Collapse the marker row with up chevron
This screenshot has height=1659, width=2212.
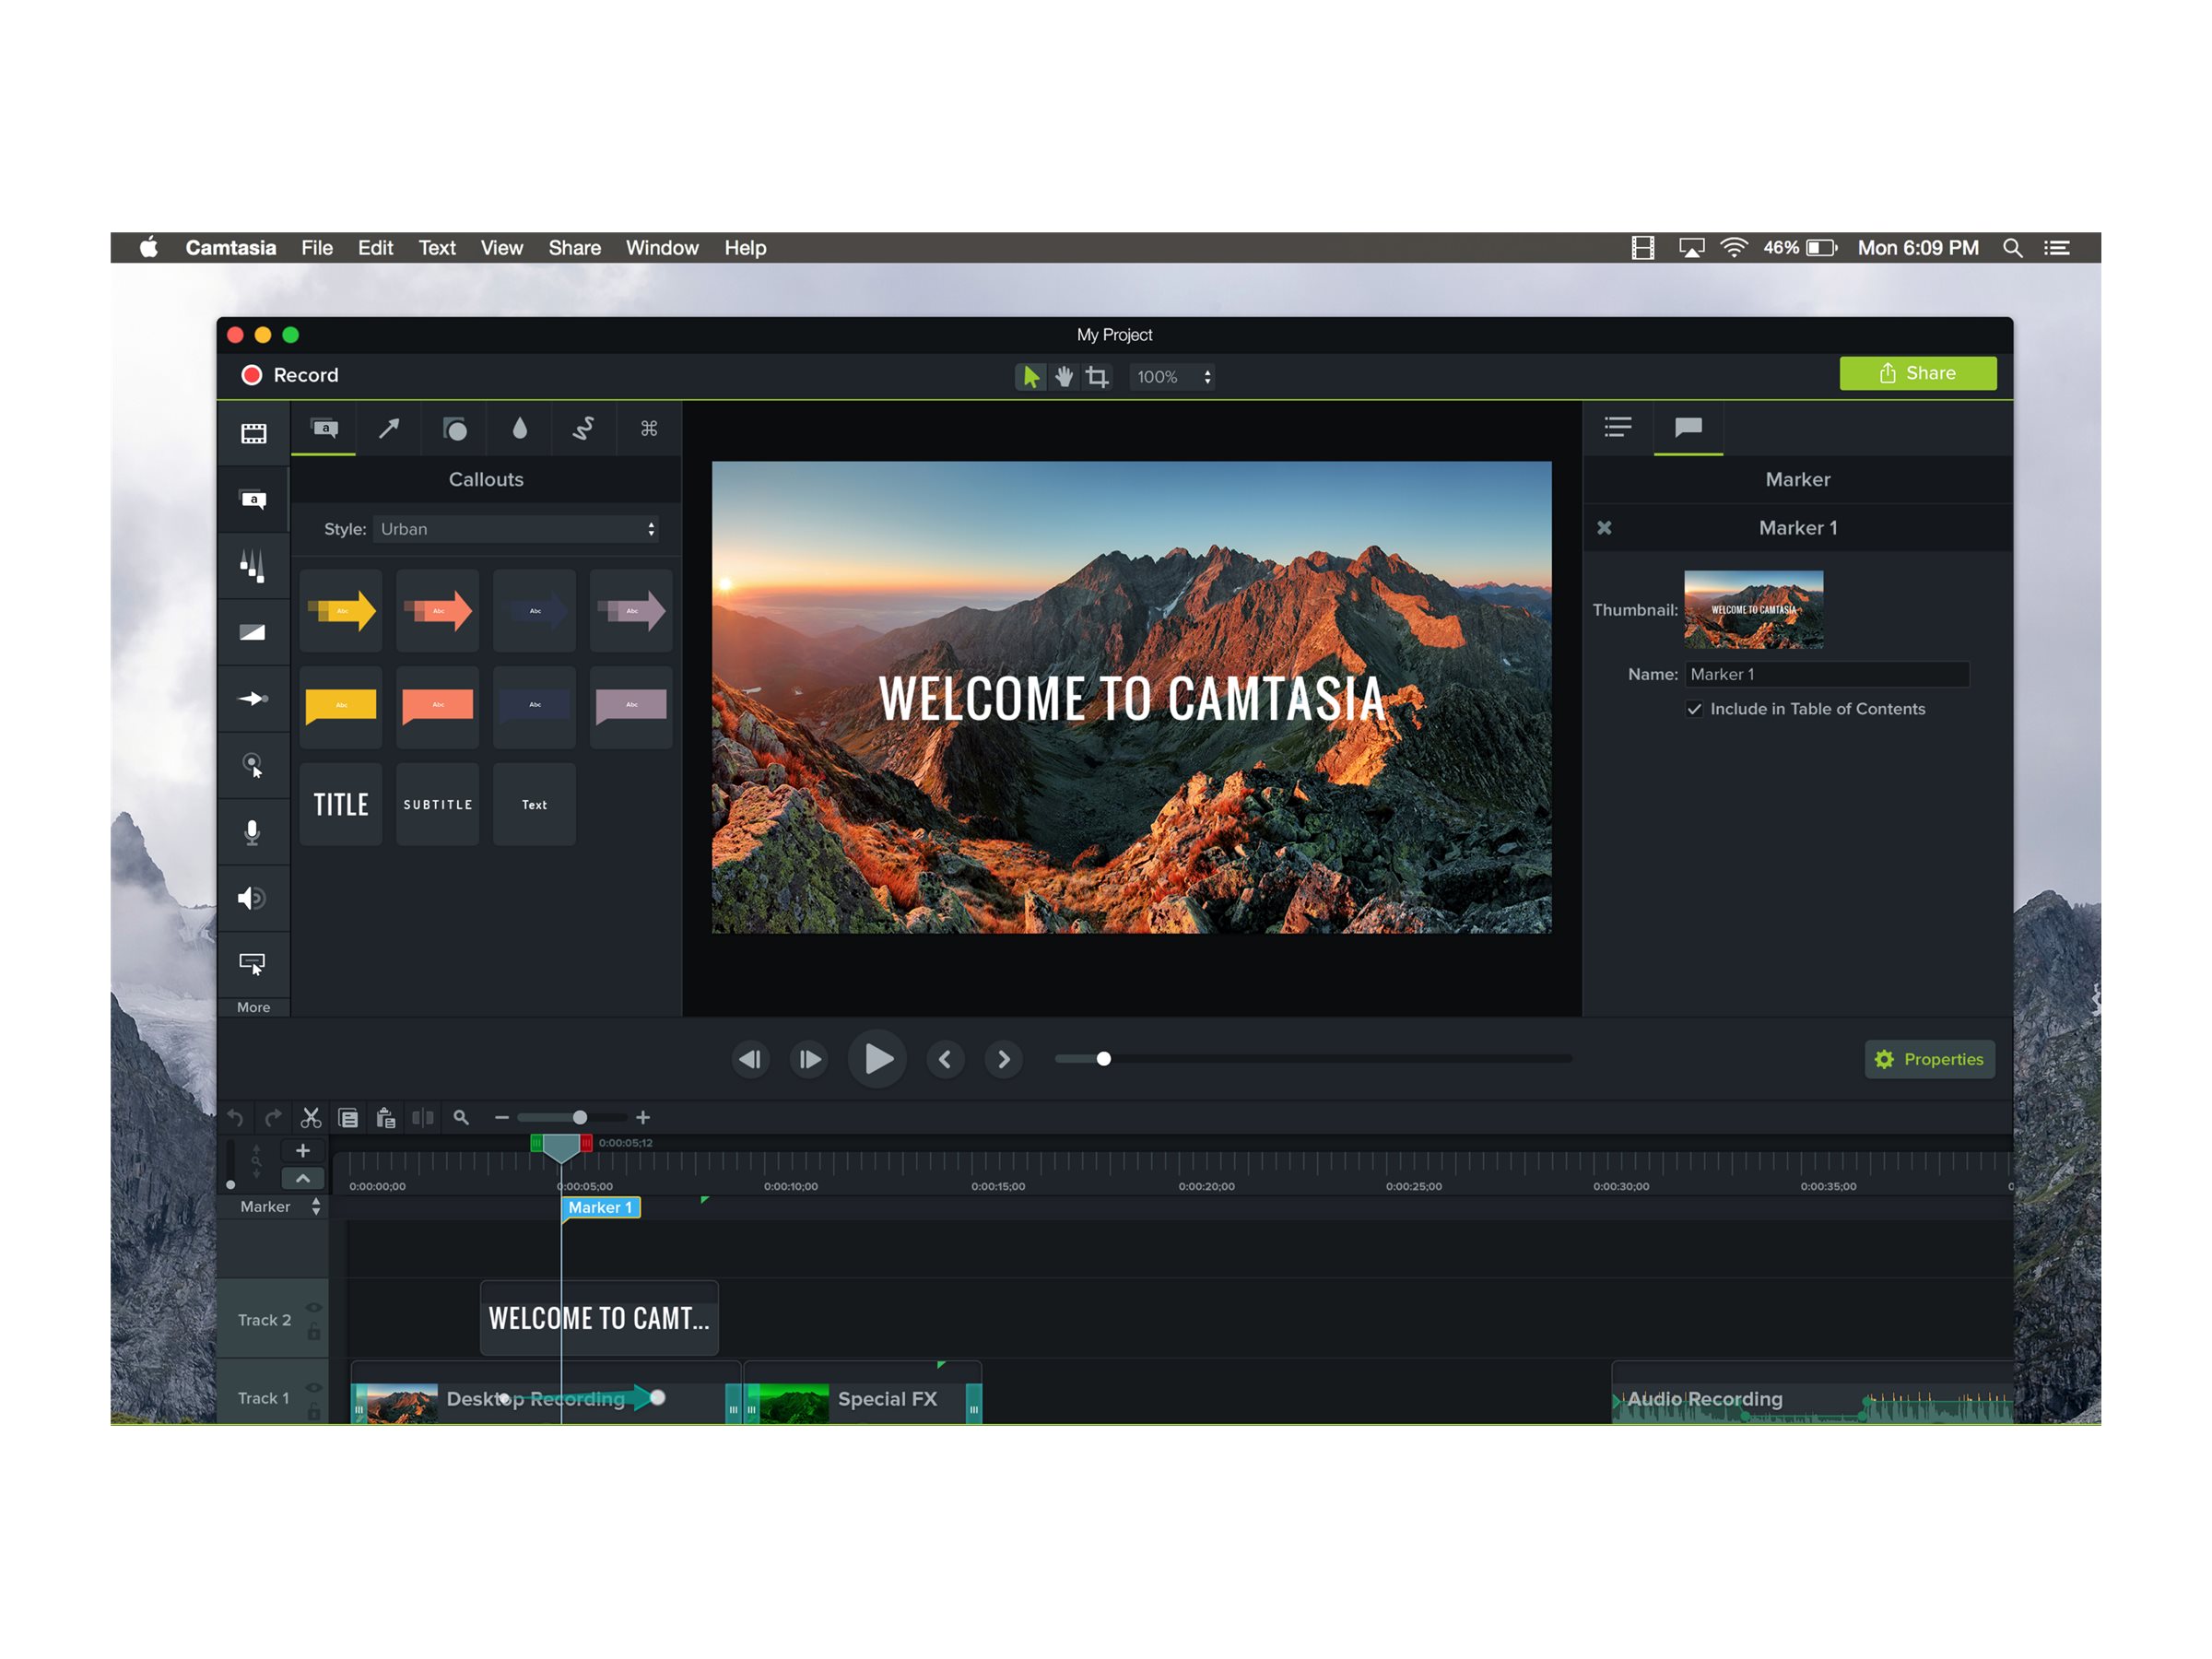[303, 1179]
